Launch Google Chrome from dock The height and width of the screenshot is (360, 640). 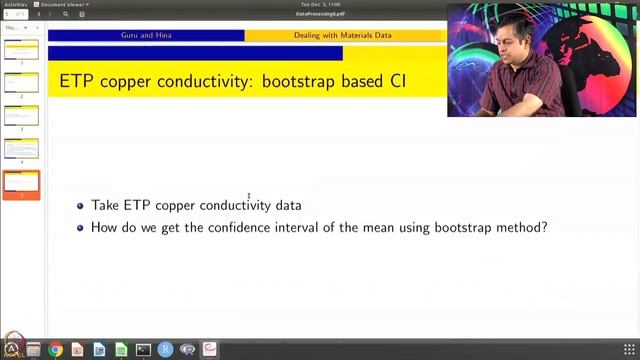pos(56,349)
